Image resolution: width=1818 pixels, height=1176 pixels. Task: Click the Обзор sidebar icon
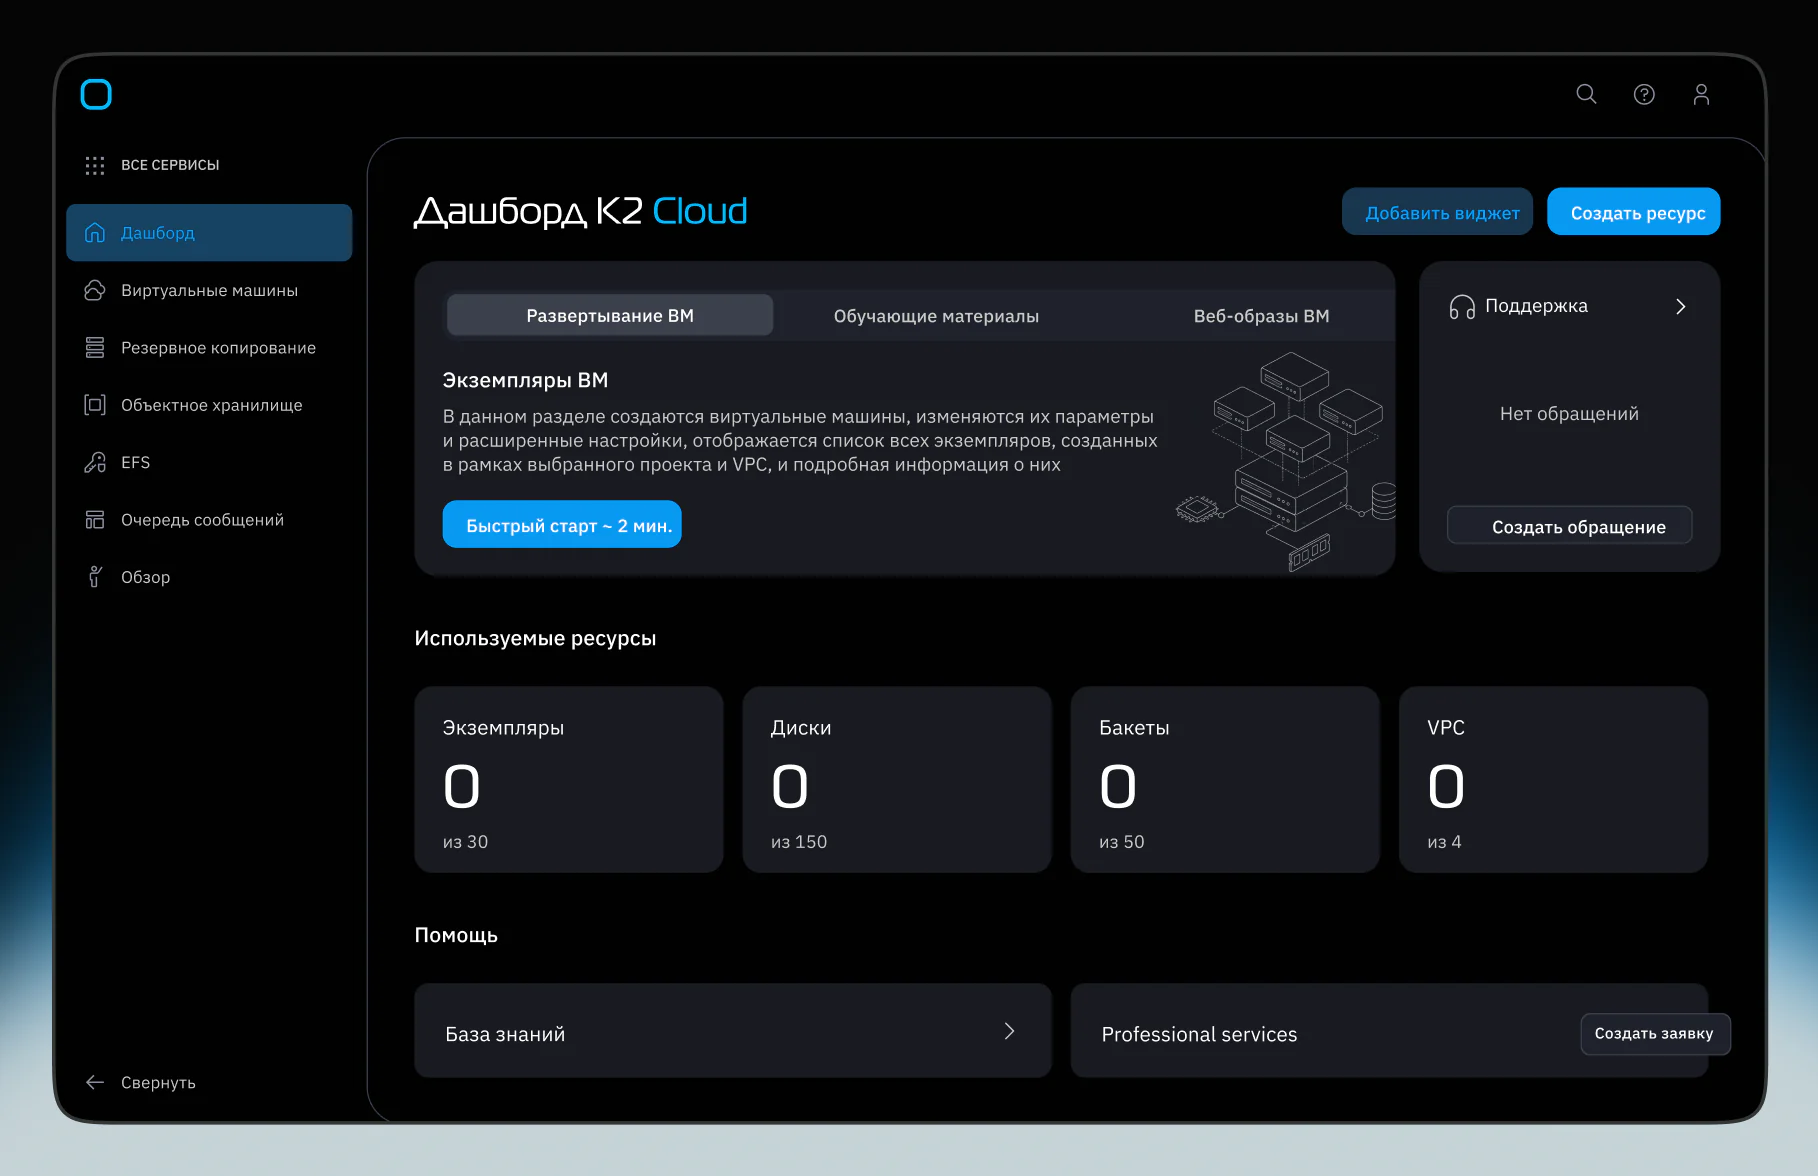pyautogui.click(x=95, y=577)
